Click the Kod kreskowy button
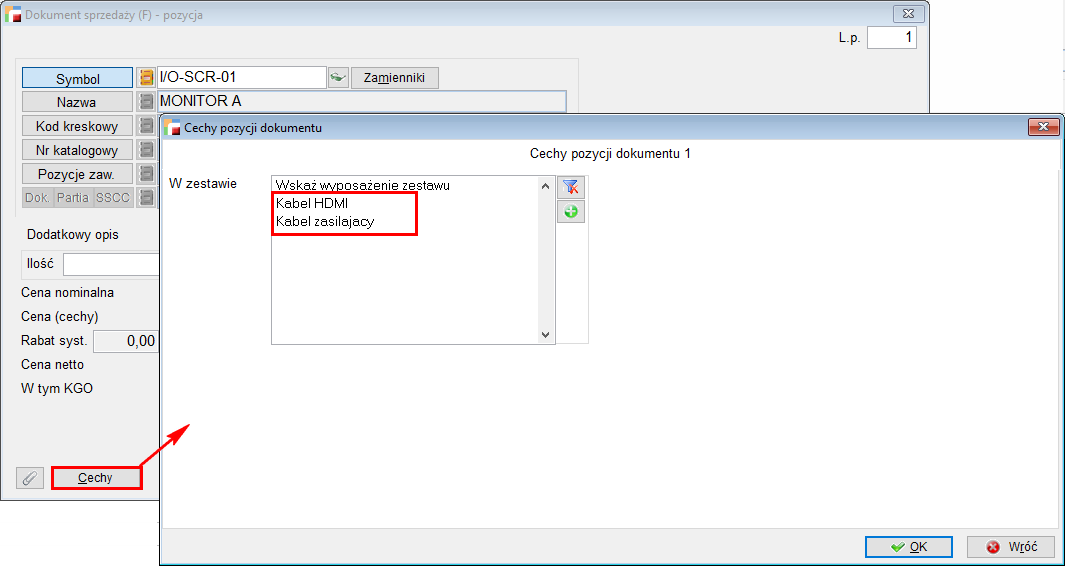1065x566 pixels. [x=77, y=126]
